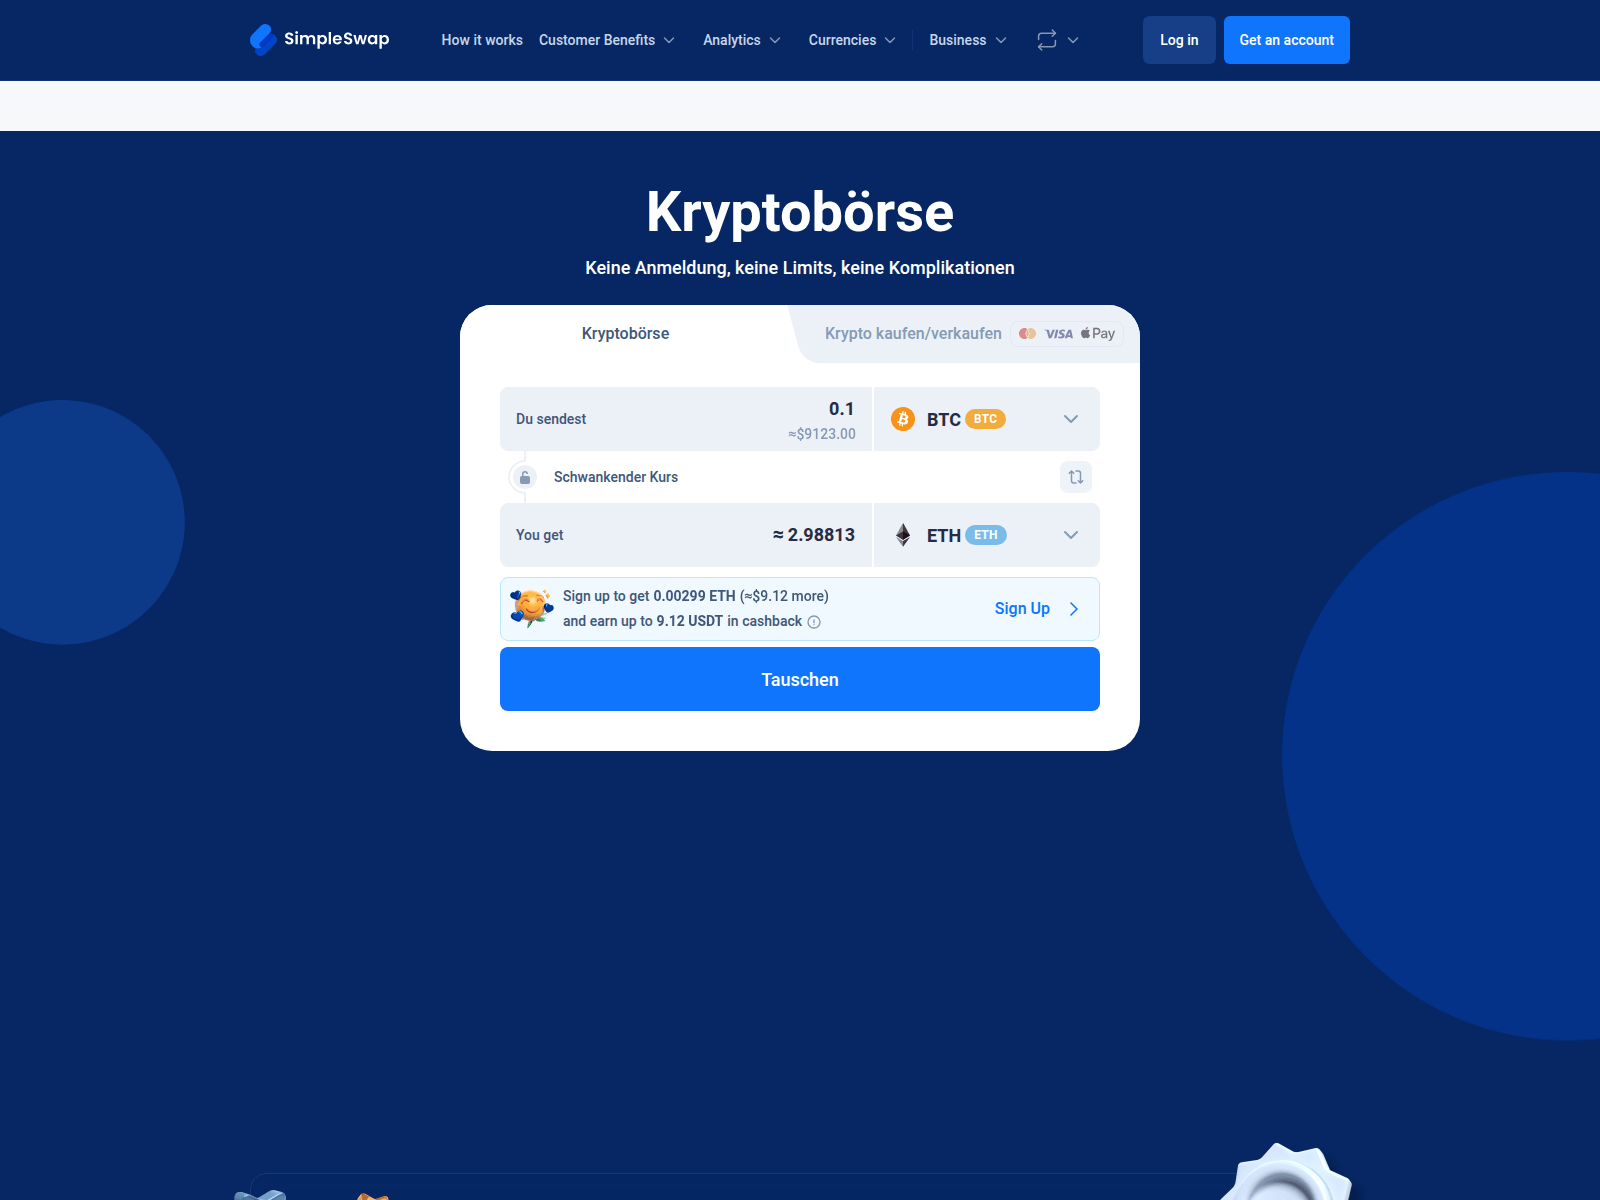Open the ETH currency selector chevron
The height and width of the screenshot is (1200, 1600).
click(1071, 535)
